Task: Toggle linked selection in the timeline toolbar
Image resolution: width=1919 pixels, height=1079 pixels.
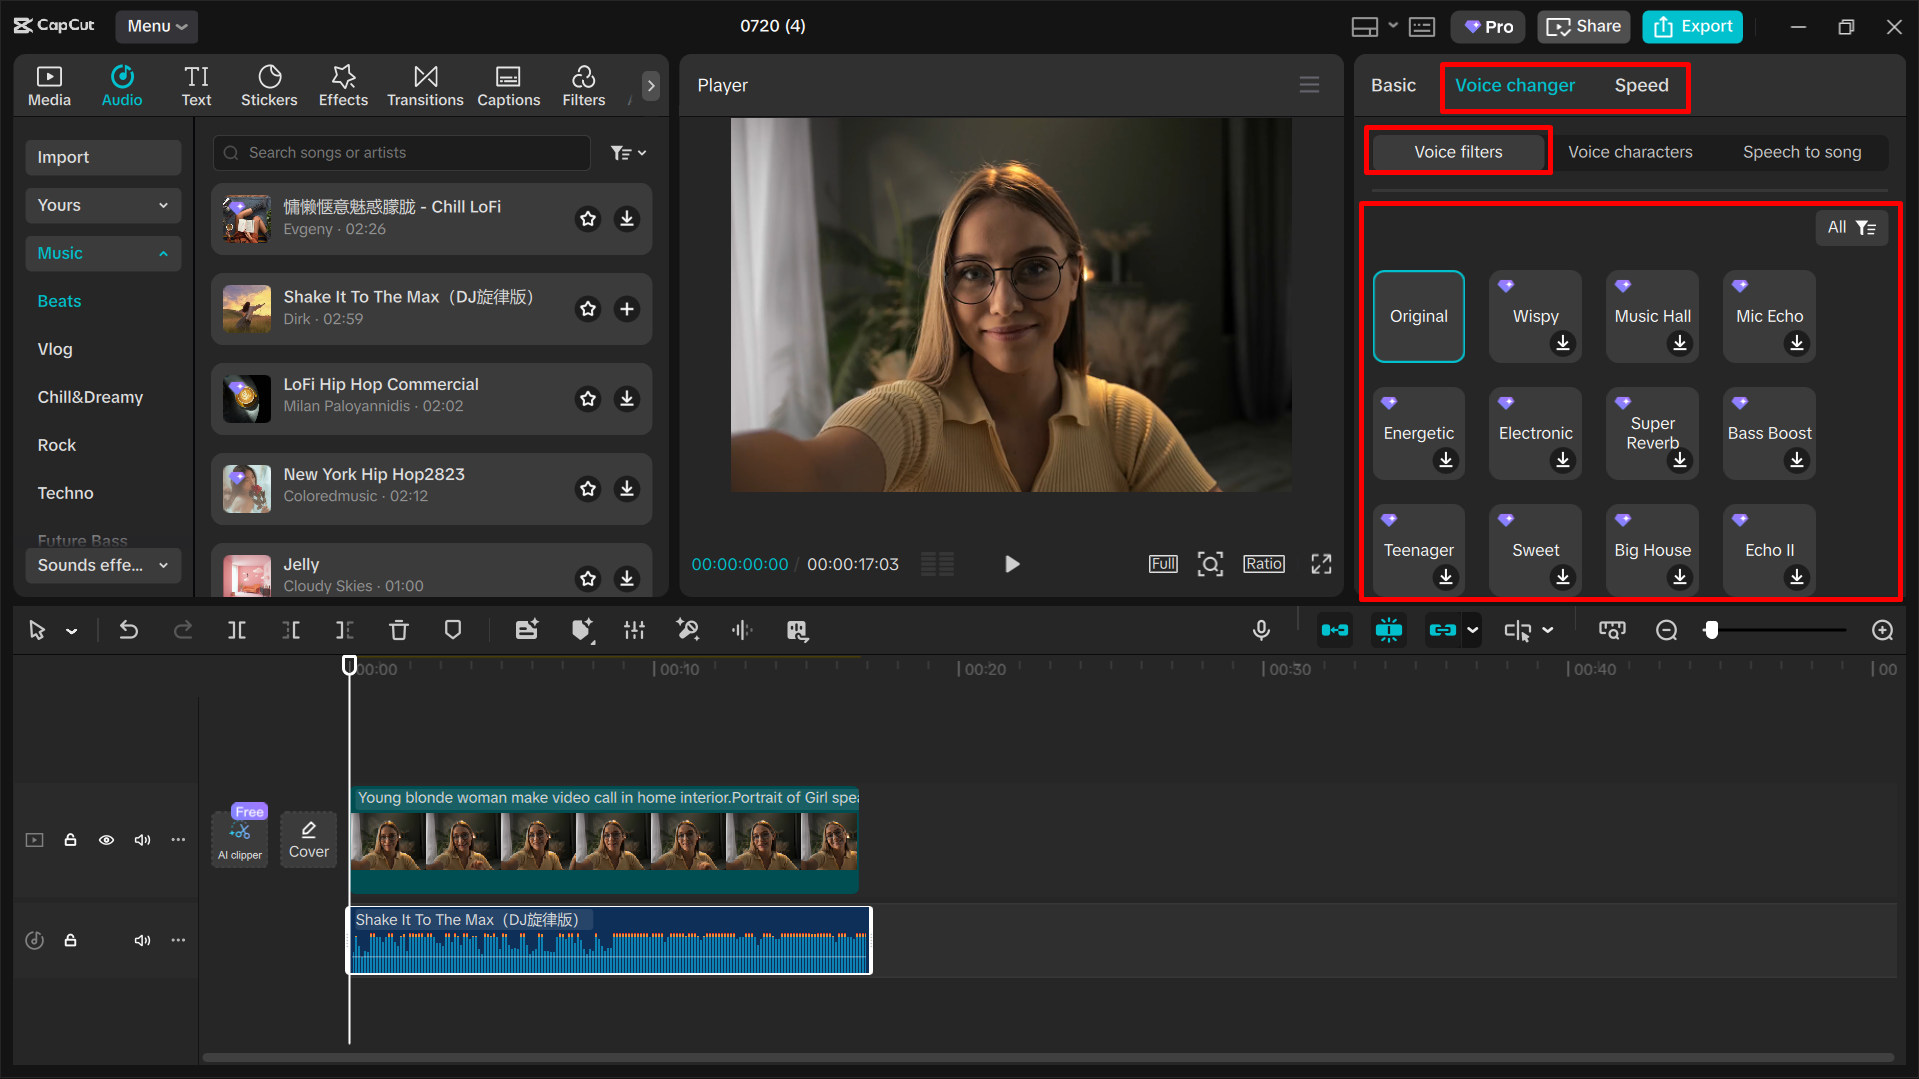Action: click(1444, 630)
